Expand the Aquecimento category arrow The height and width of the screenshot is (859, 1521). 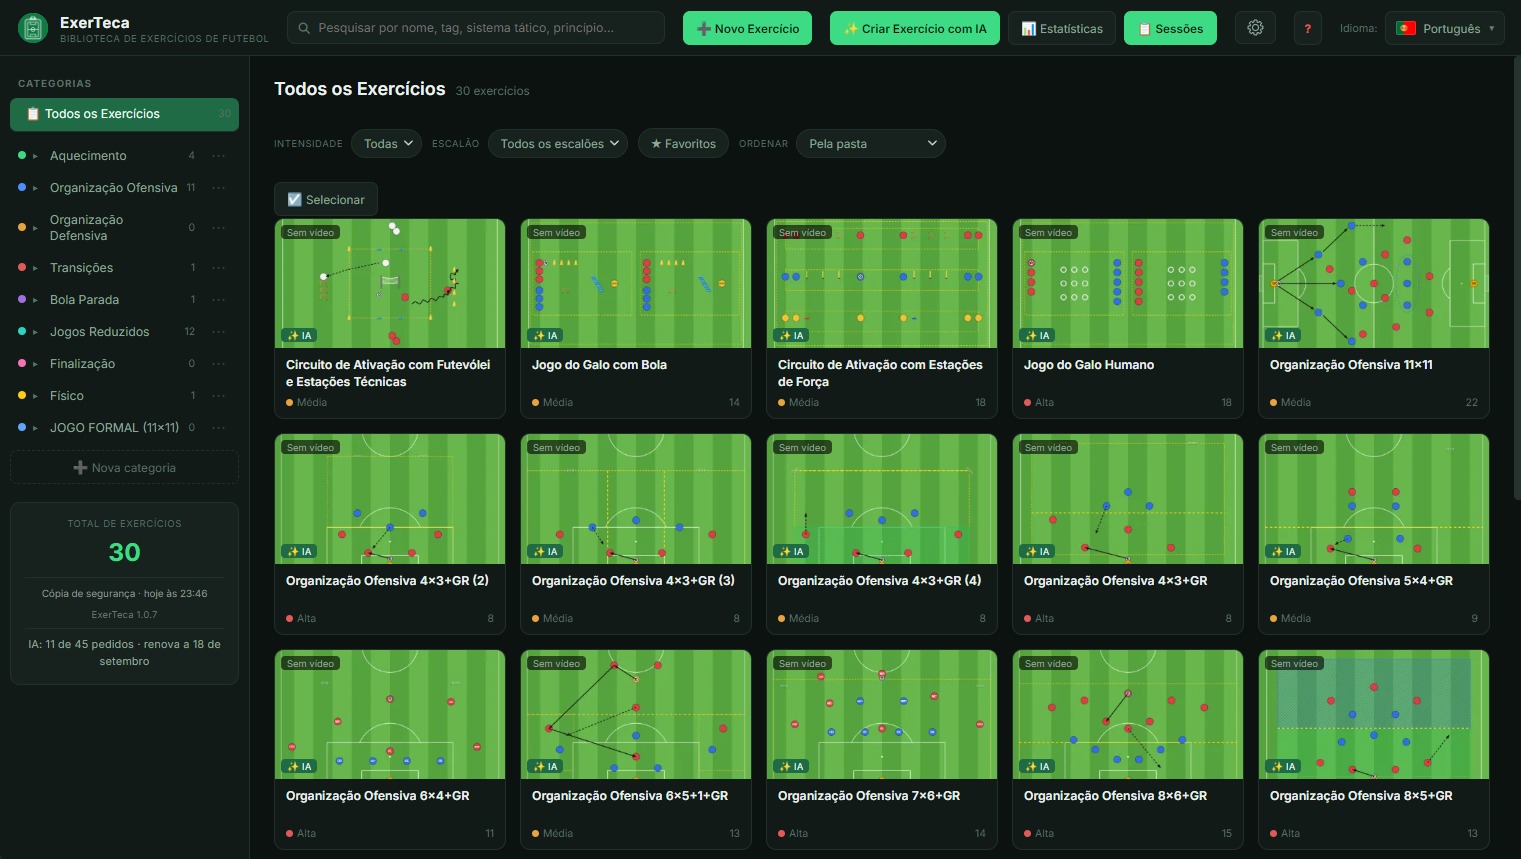(35, 157)
